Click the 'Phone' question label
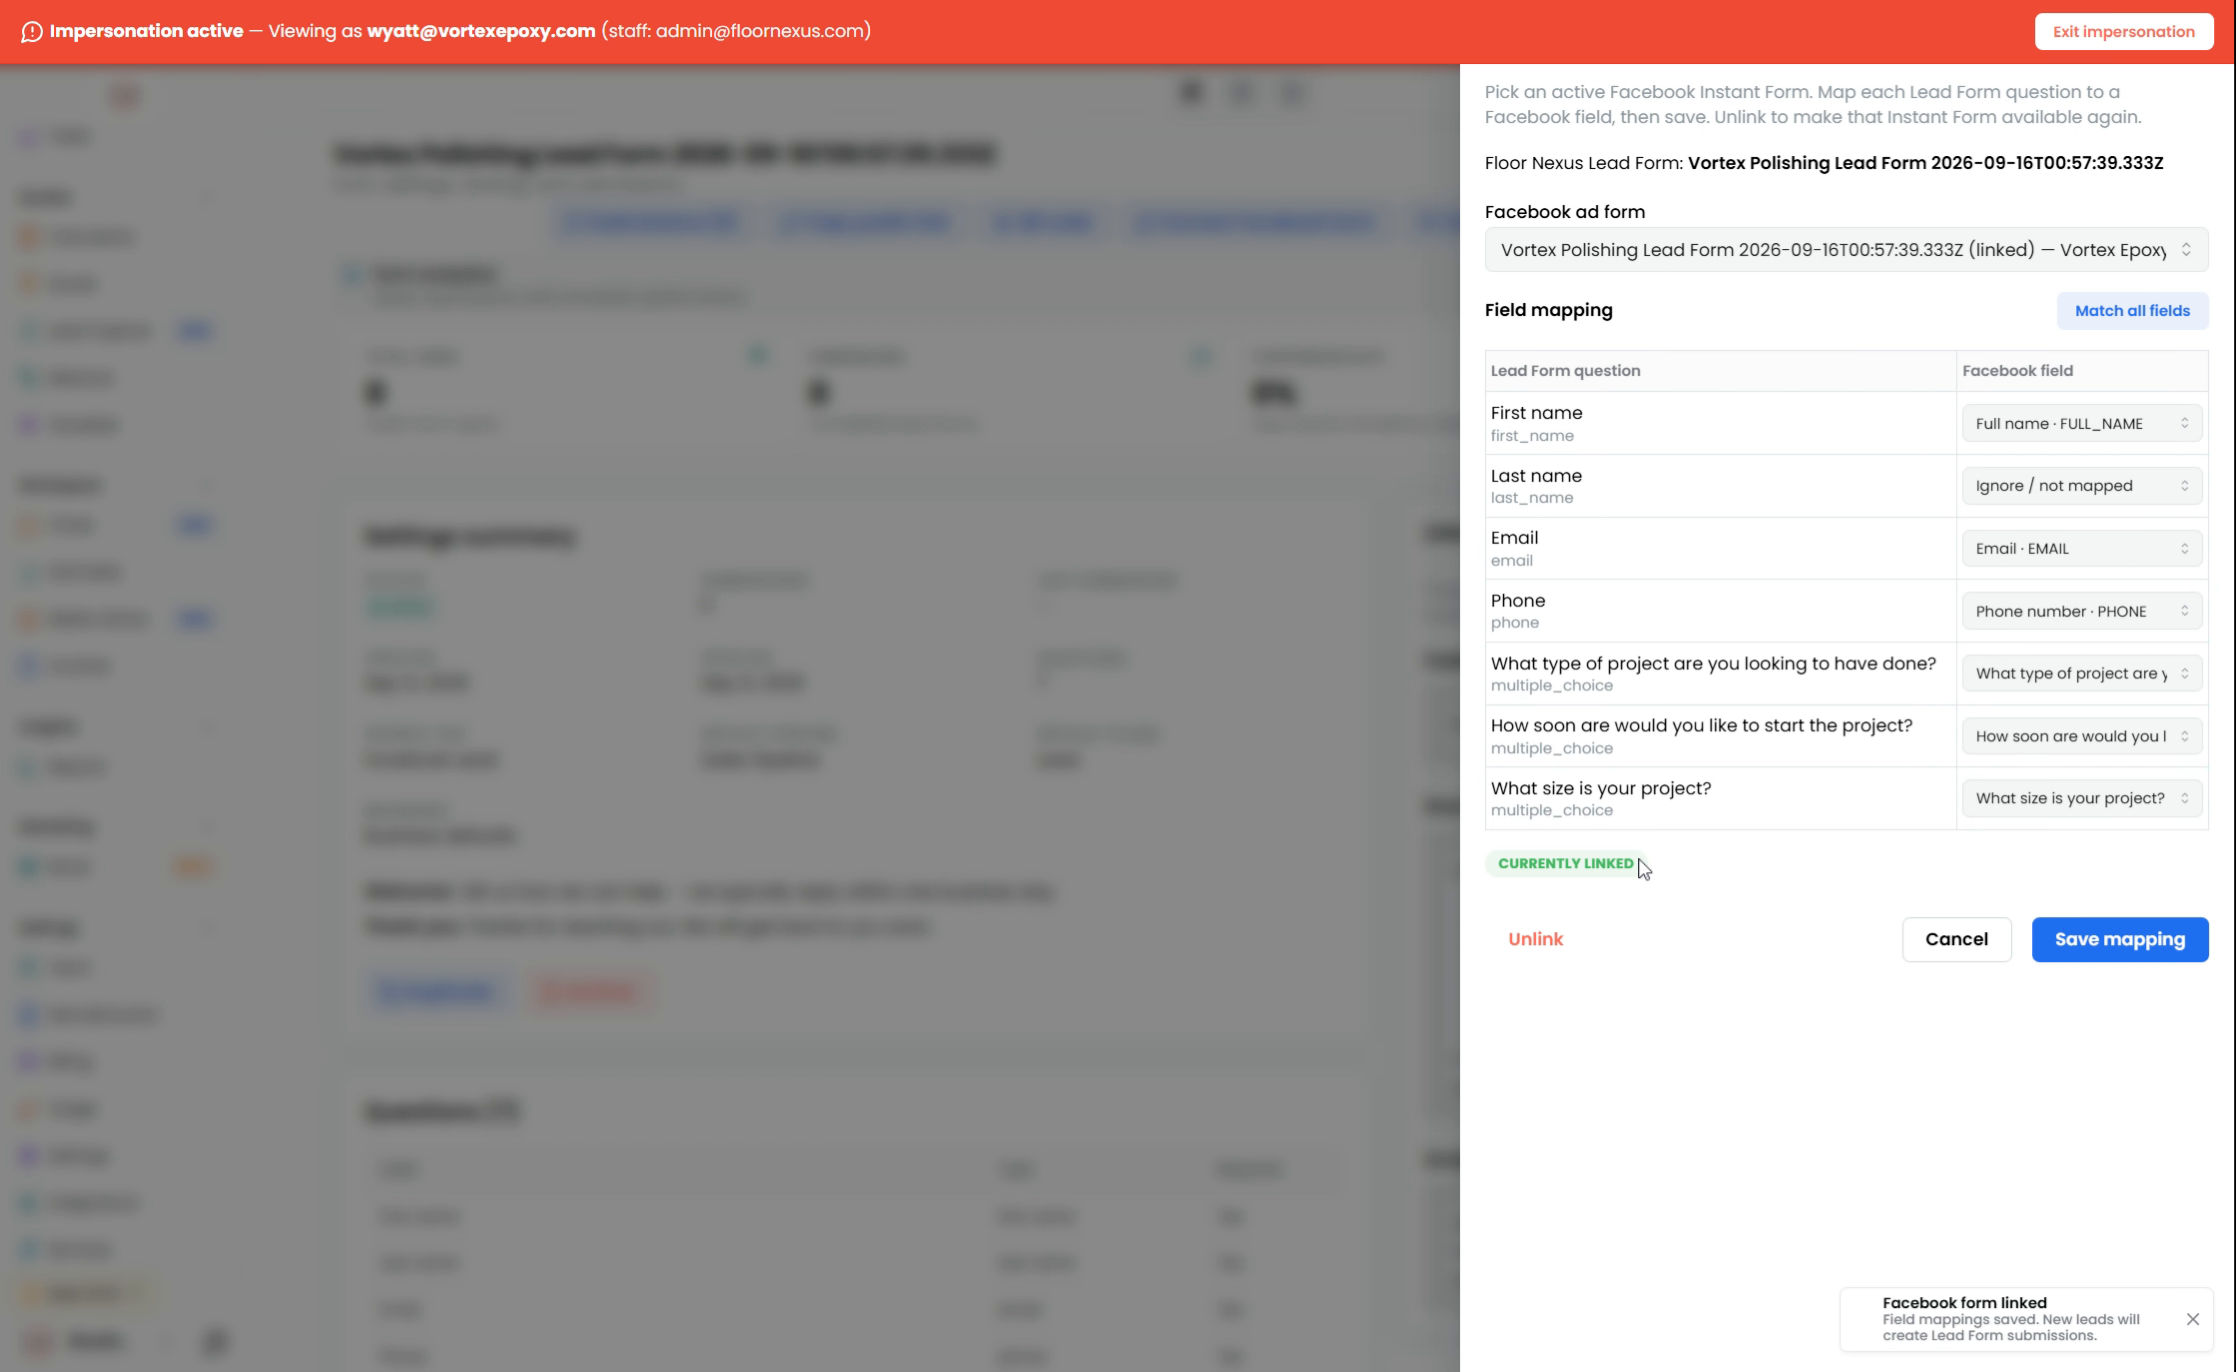The height and width of the screenshot is (1372, 2236). tap(1517, 601)
